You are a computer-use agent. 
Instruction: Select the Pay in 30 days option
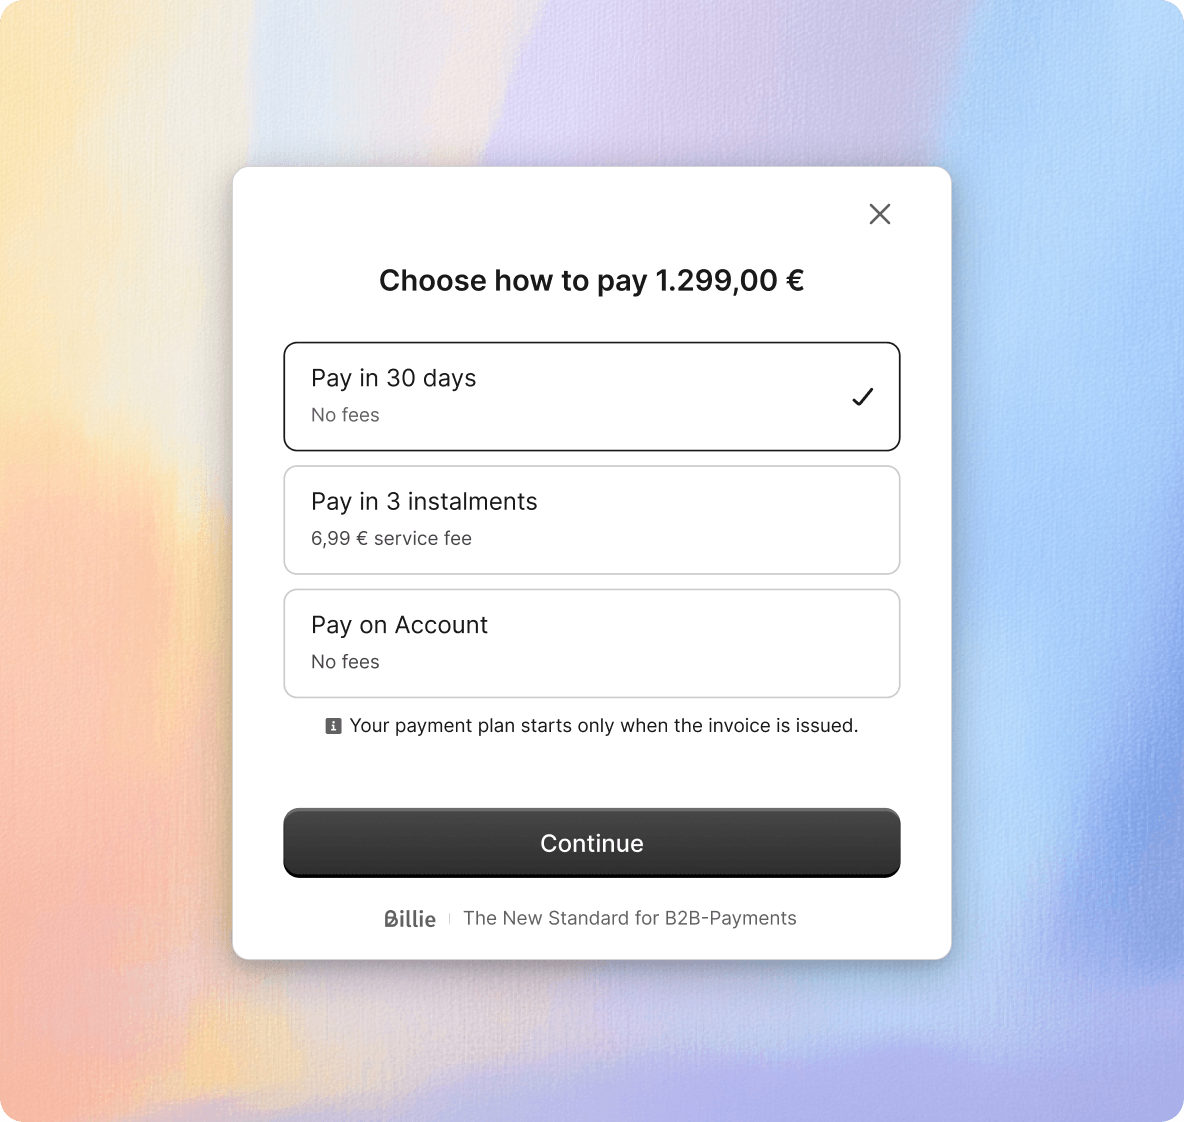point(592,396)
